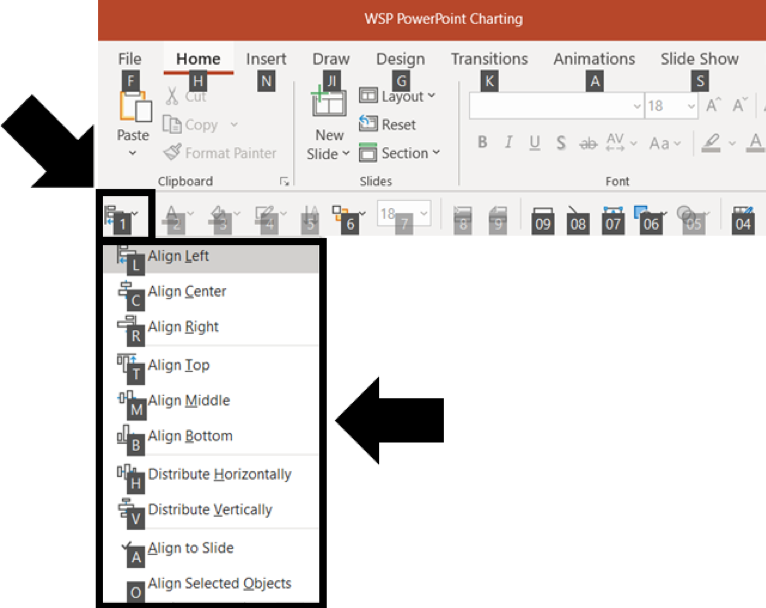Select Distribute Vertically

211,510
